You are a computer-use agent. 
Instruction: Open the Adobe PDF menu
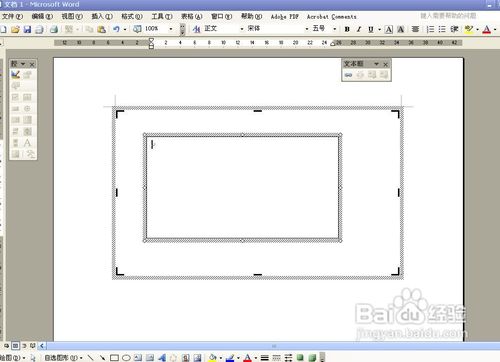pos(284,17)
